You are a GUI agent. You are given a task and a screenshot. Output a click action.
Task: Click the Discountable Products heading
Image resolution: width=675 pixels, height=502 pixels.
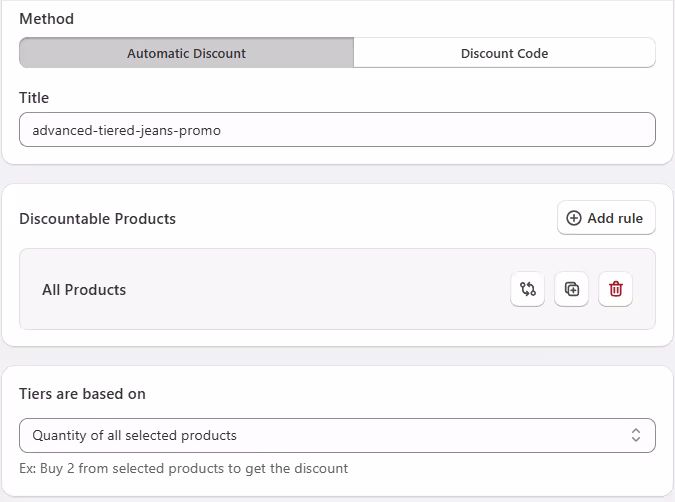tap(98, 219)
